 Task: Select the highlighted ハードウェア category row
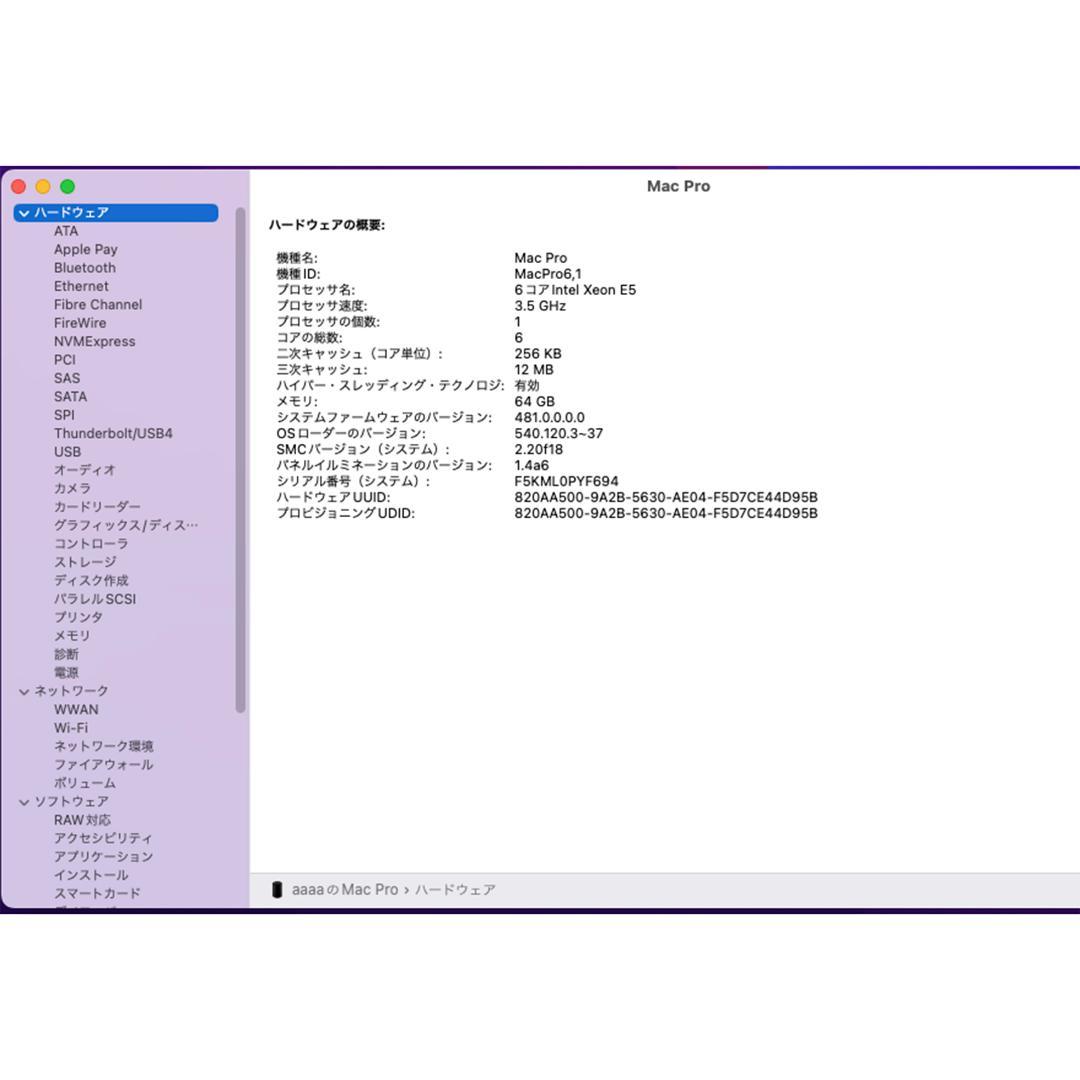click(116, 213)
